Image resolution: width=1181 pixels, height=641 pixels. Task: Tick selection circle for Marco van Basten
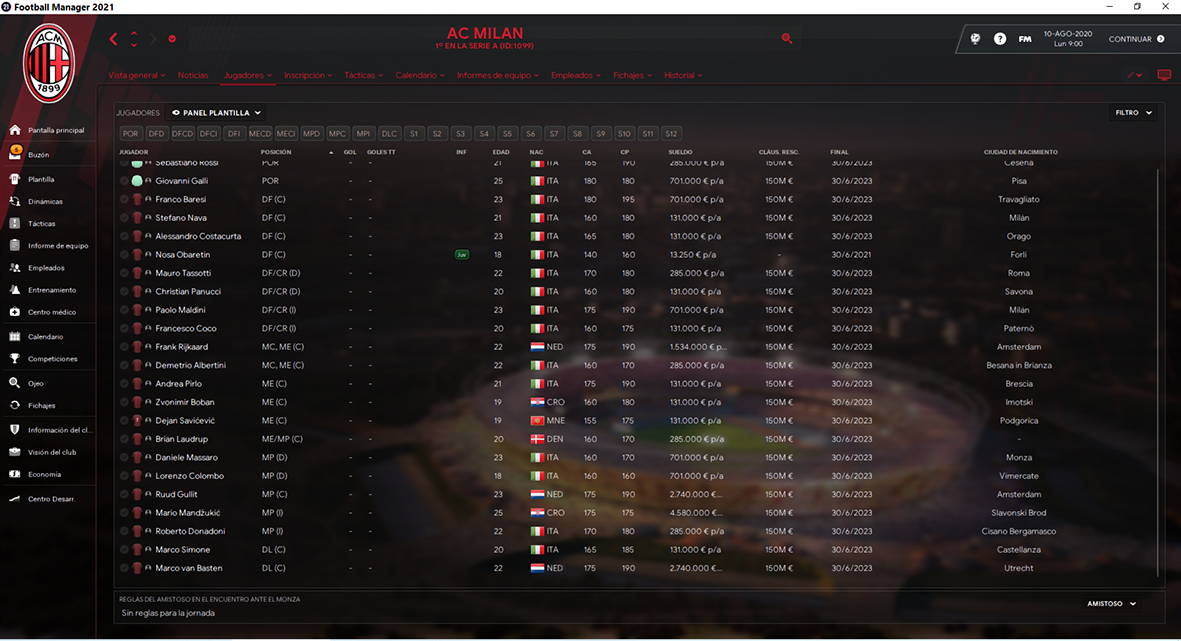click(x=124, y=568)
